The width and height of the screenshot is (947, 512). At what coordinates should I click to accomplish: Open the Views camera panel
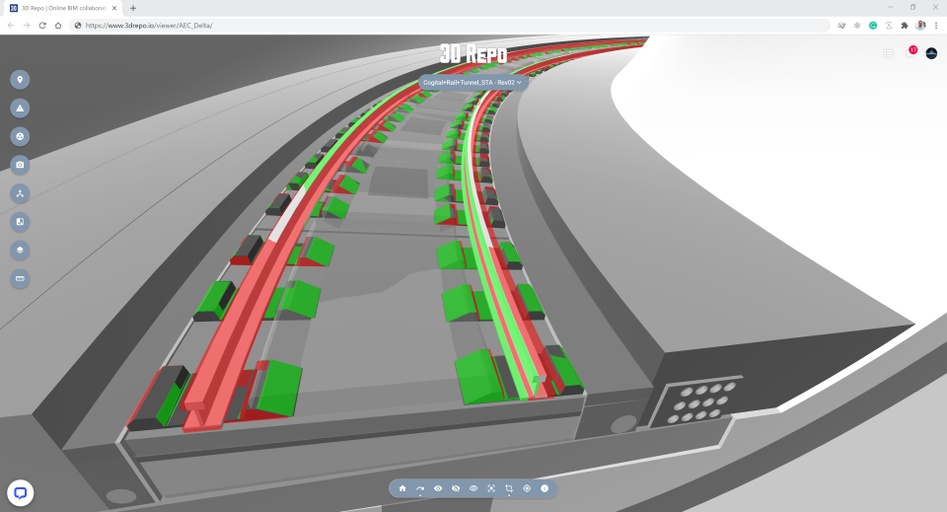click(x=19, y=165)
